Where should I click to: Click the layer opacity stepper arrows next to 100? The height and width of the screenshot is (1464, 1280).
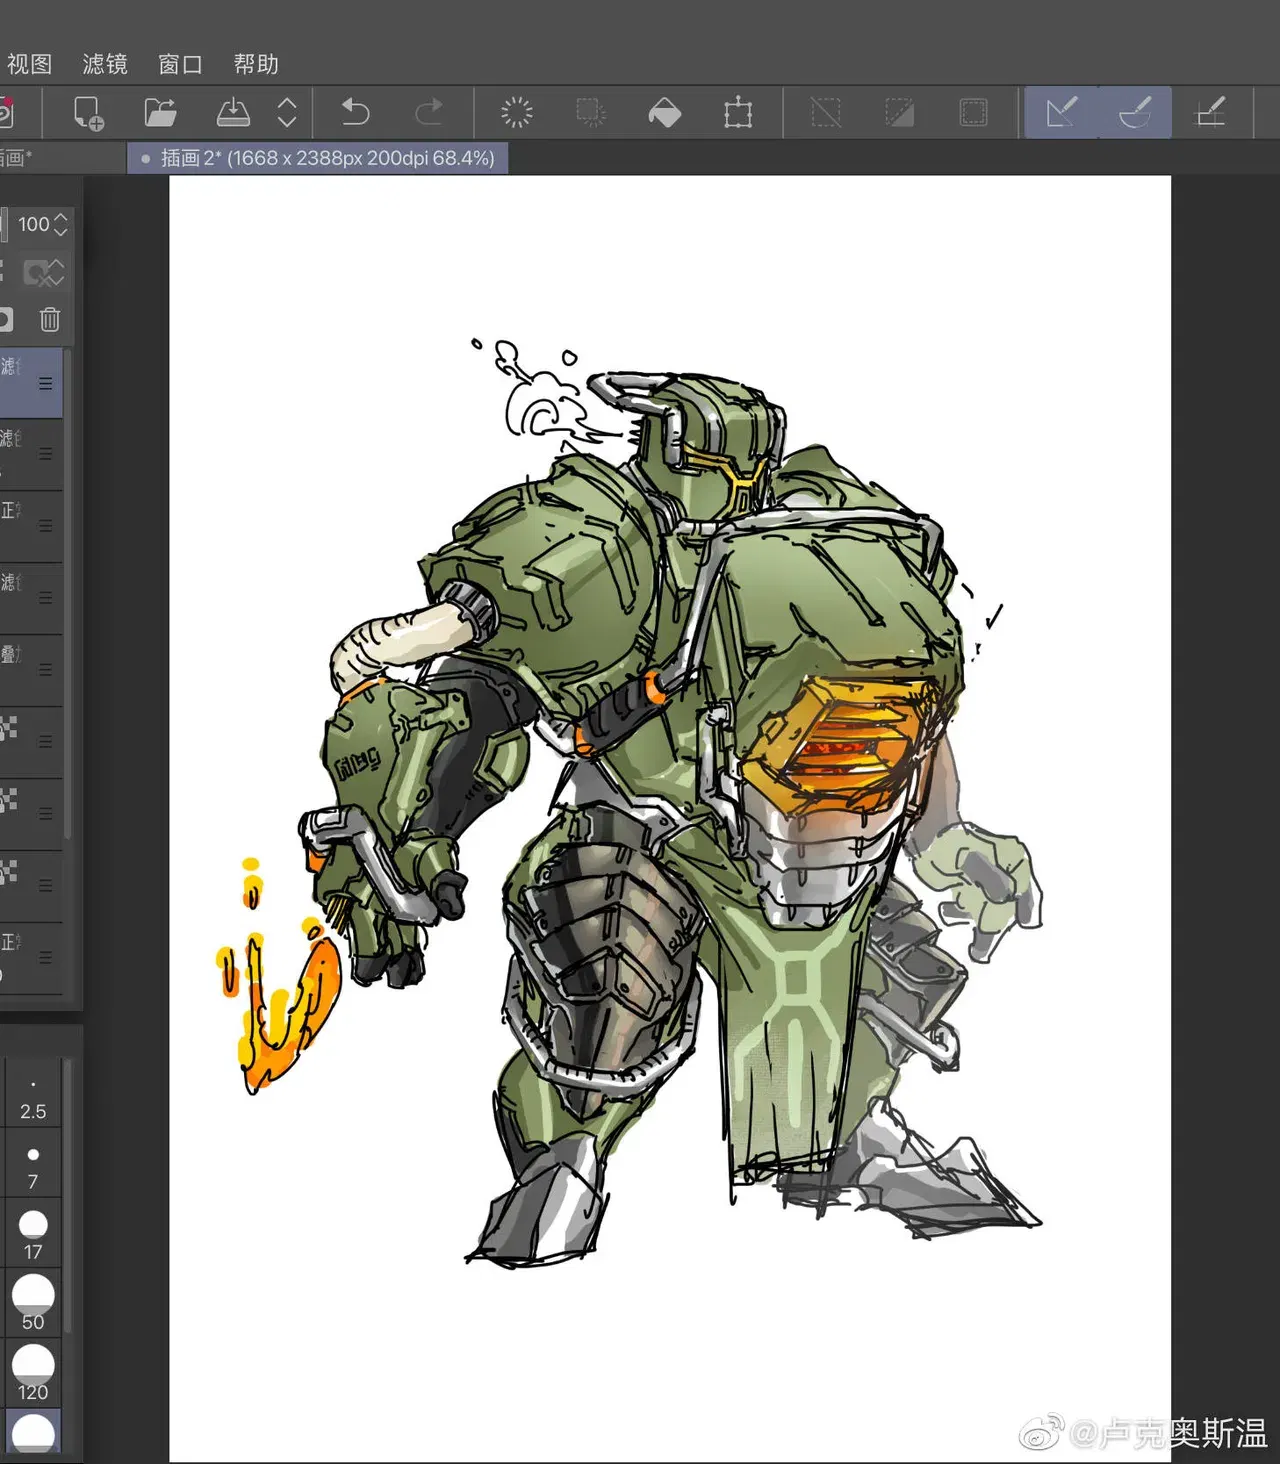(x=61, y=224)
